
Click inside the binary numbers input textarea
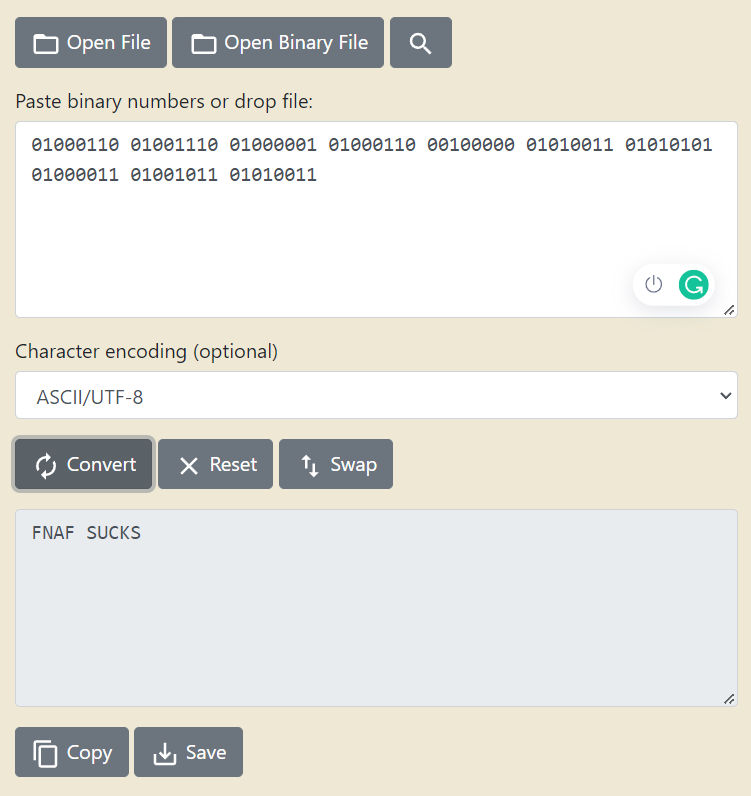tap(376, 219)
